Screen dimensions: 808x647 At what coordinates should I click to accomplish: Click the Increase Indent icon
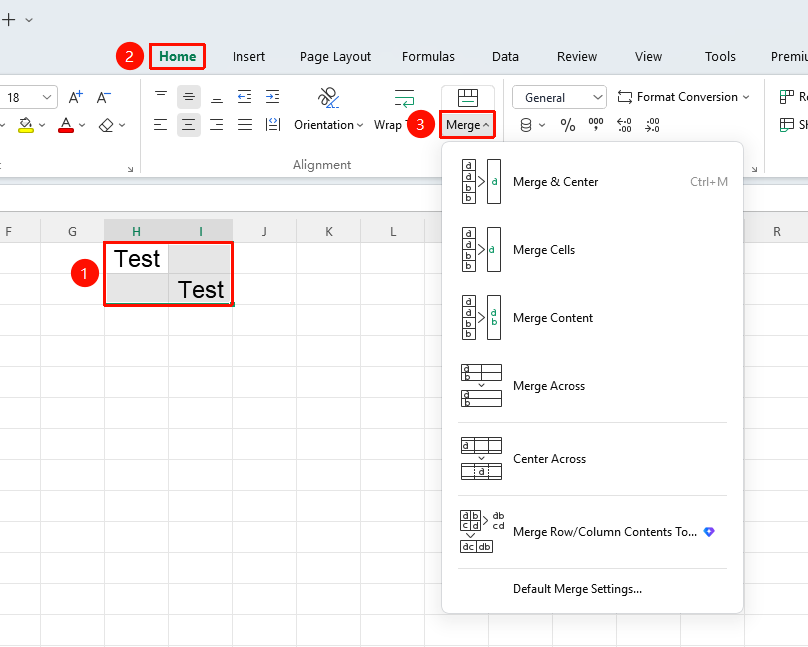pyautogui.click(x=272, y=96)
